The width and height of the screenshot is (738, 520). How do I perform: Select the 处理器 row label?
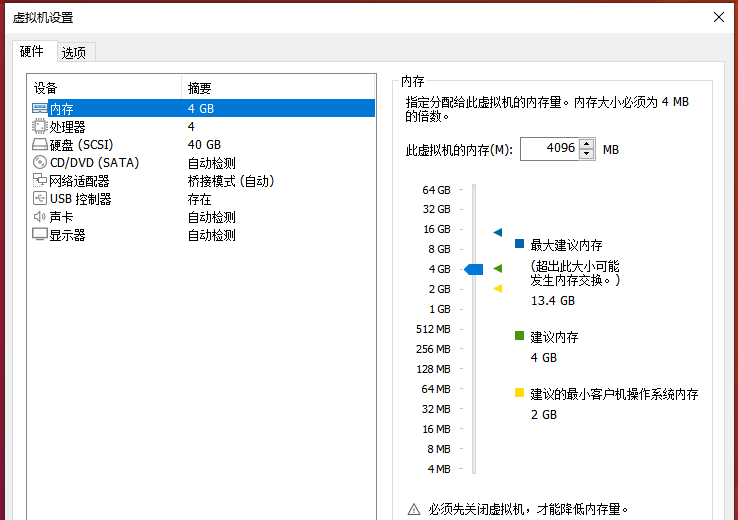click(67, 127)
